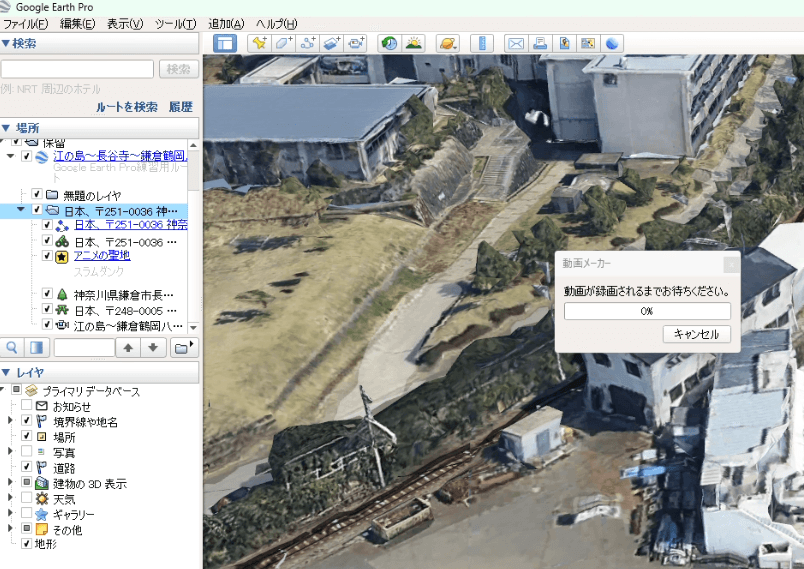Click the add placemark pushpin icon
804x569 pixels.
[259, 43]
